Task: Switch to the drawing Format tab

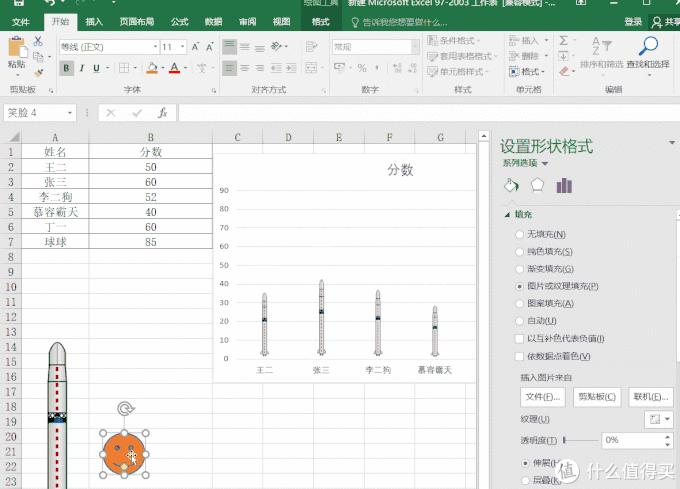Action: (320, 22)
